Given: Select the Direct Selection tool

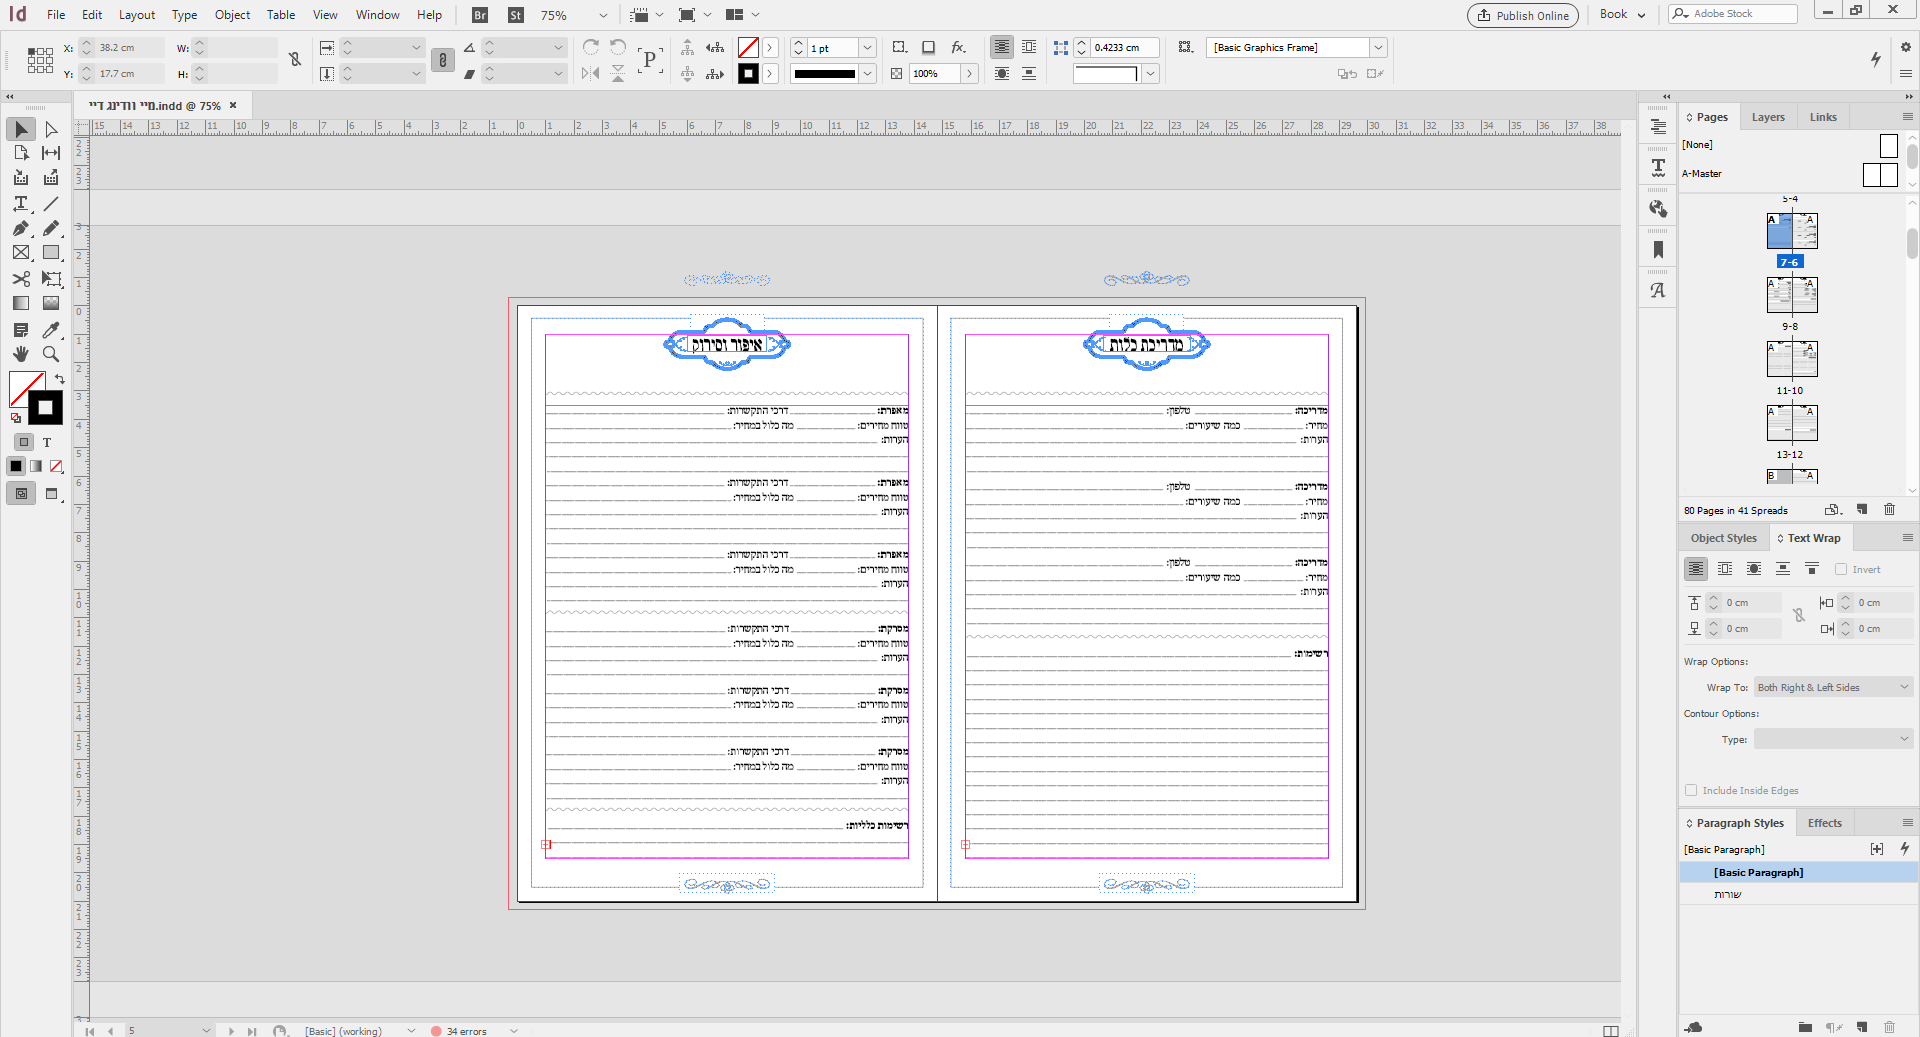Looking at the screenshot, I should (x=51, y=129).
